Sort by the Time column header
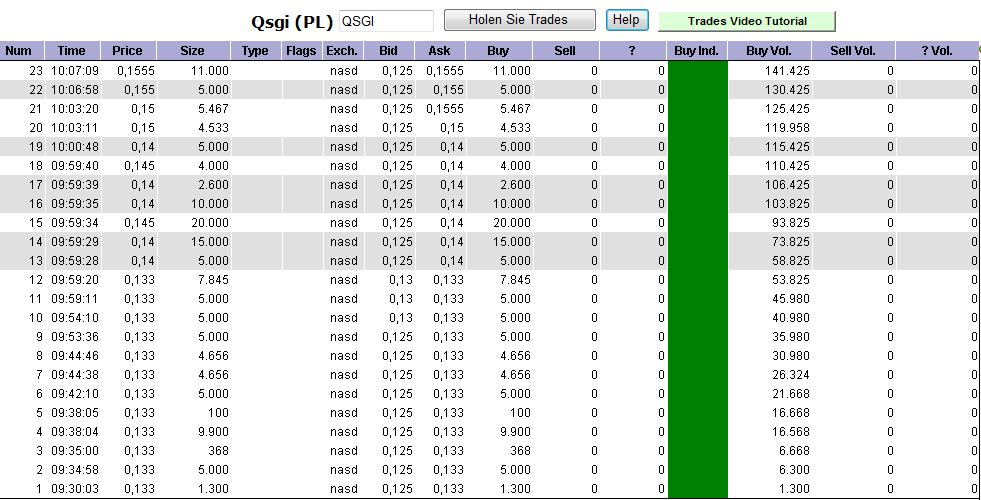 click(x=72, y=51)
